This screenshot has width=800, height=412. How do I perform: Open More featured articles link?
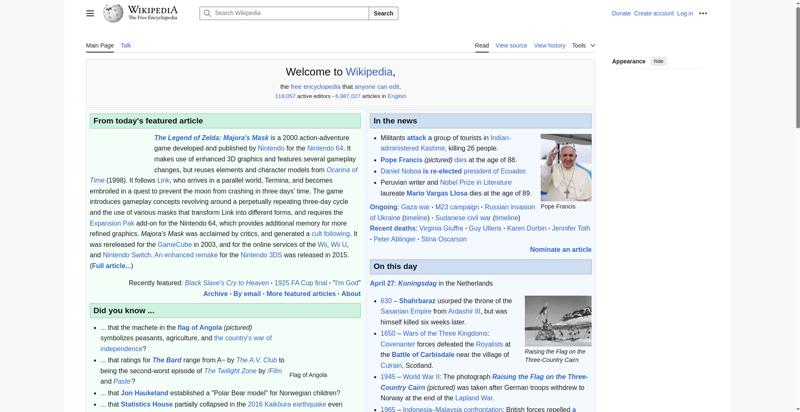coord(301,294)
